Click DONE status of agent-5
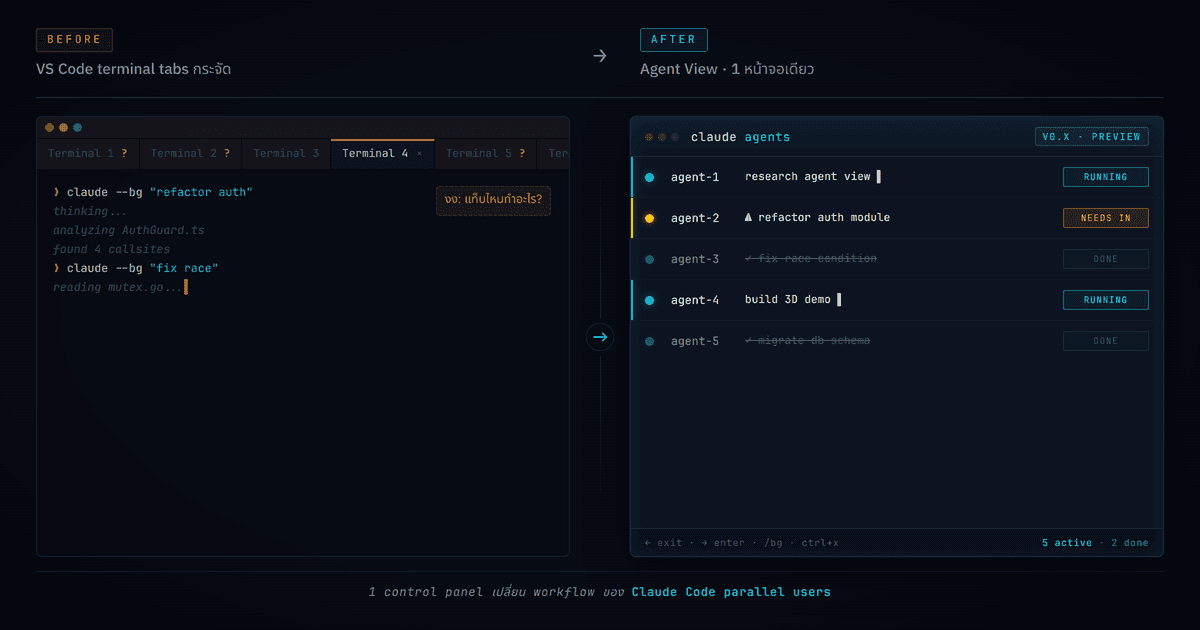Screen dimensions: 1200x630 [1105, 341]
